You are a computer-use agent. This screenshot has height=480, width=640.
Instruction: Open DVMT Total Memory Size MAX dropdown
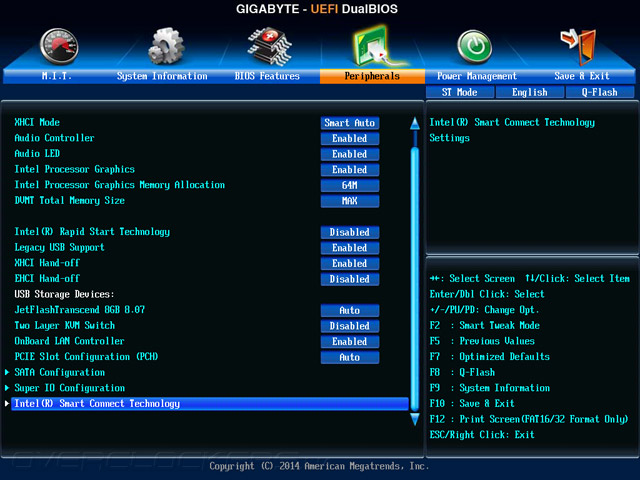(350, 201)
